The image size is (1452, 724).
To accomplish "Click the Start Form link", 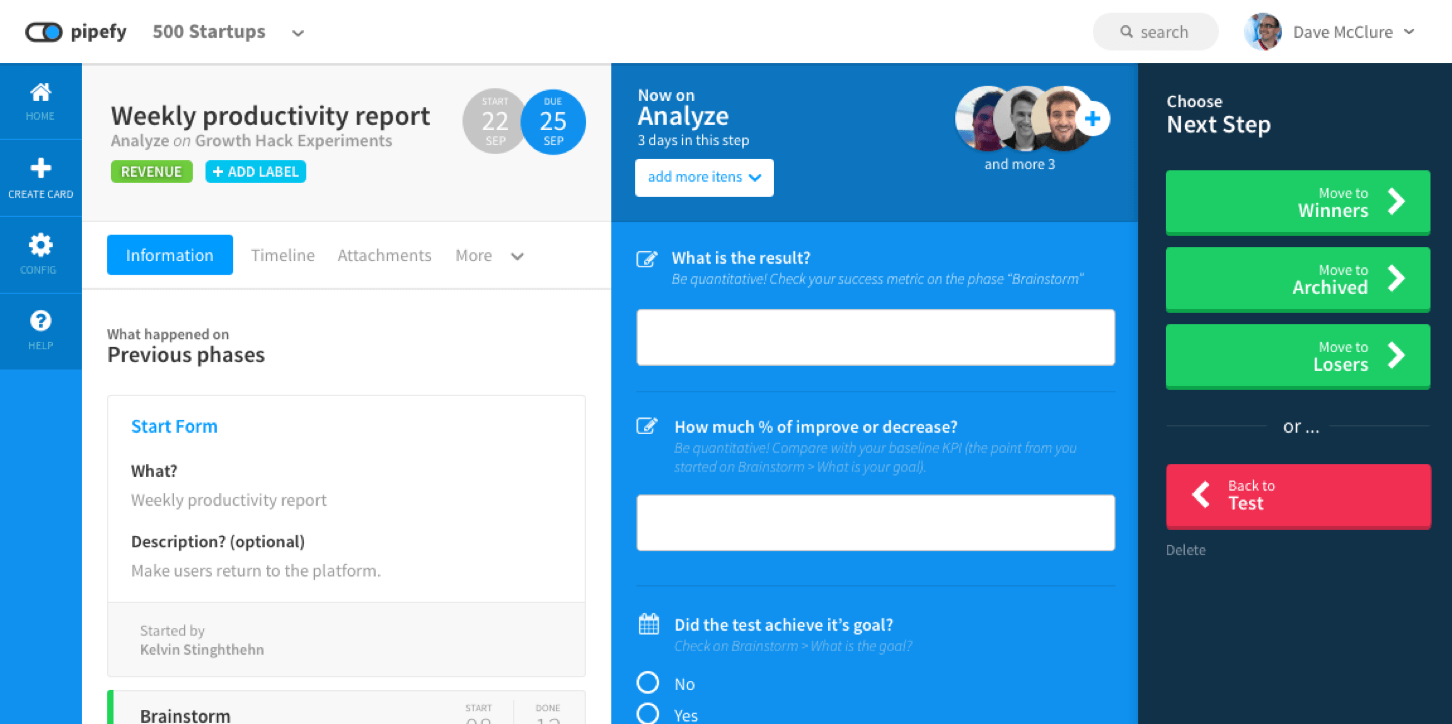I will (x=174, y=426).
